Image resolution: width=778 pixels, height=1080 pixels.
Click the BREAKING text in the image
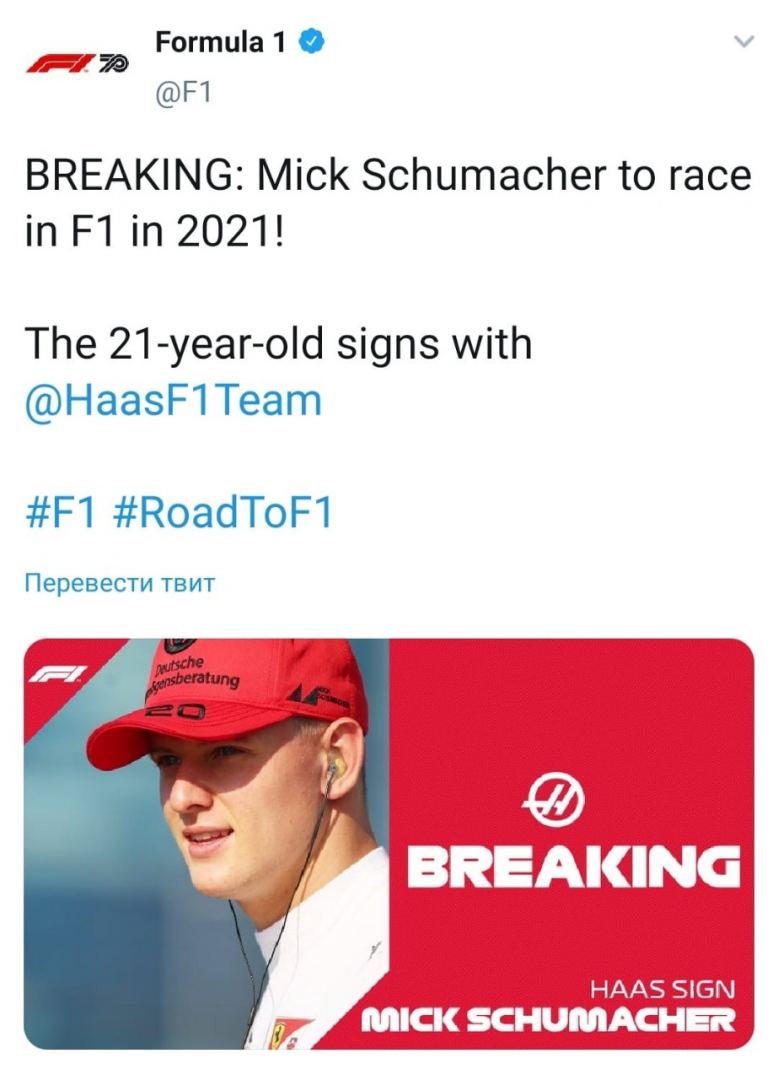pos(574,866)
